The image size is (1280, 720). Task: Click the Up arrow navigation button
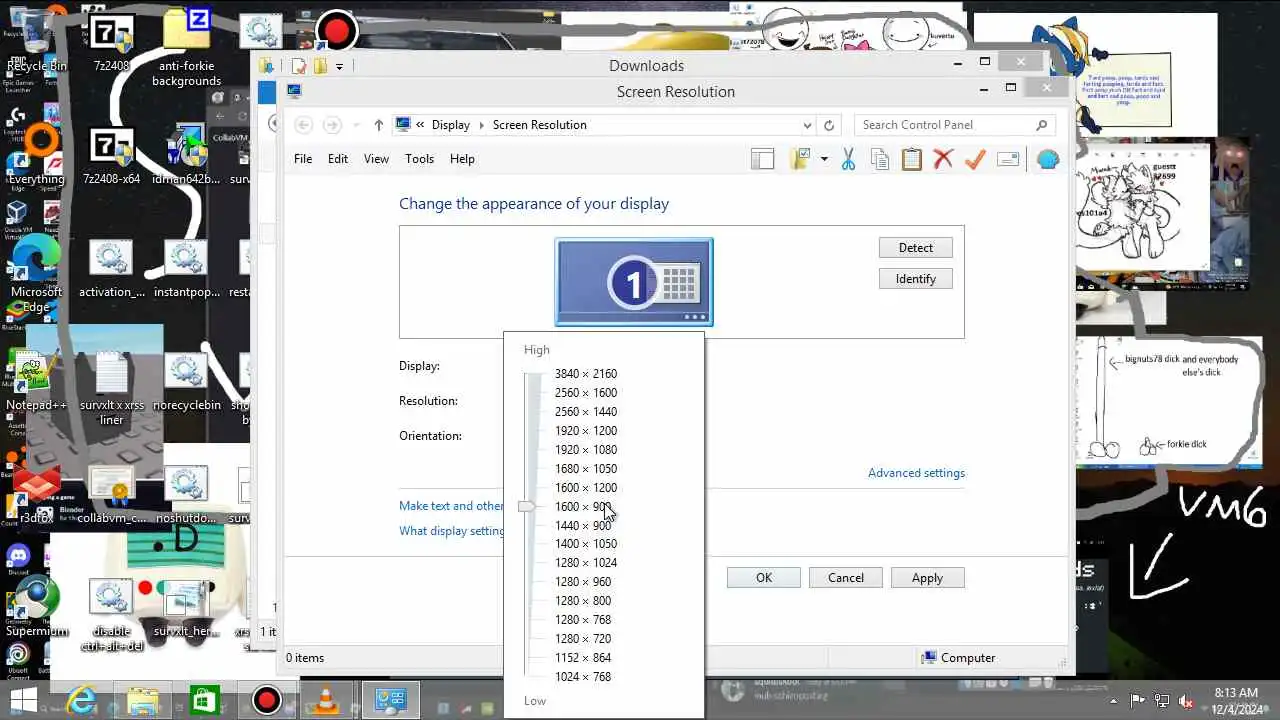coord(378,125)
